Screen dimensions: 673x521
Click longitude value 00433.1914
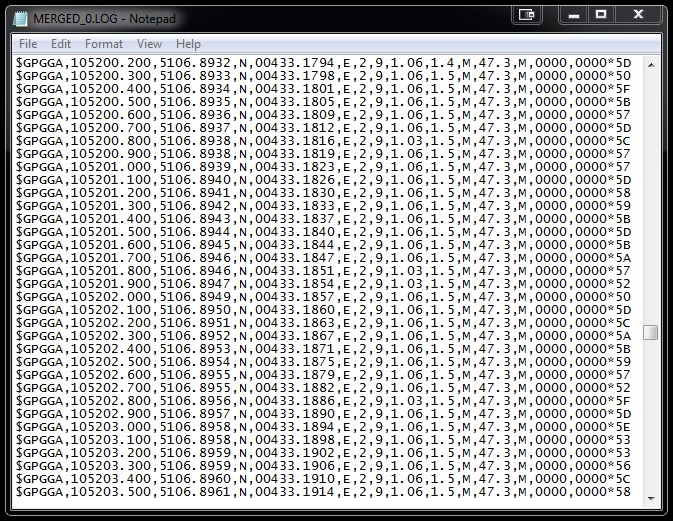click(x=295, y=492)
